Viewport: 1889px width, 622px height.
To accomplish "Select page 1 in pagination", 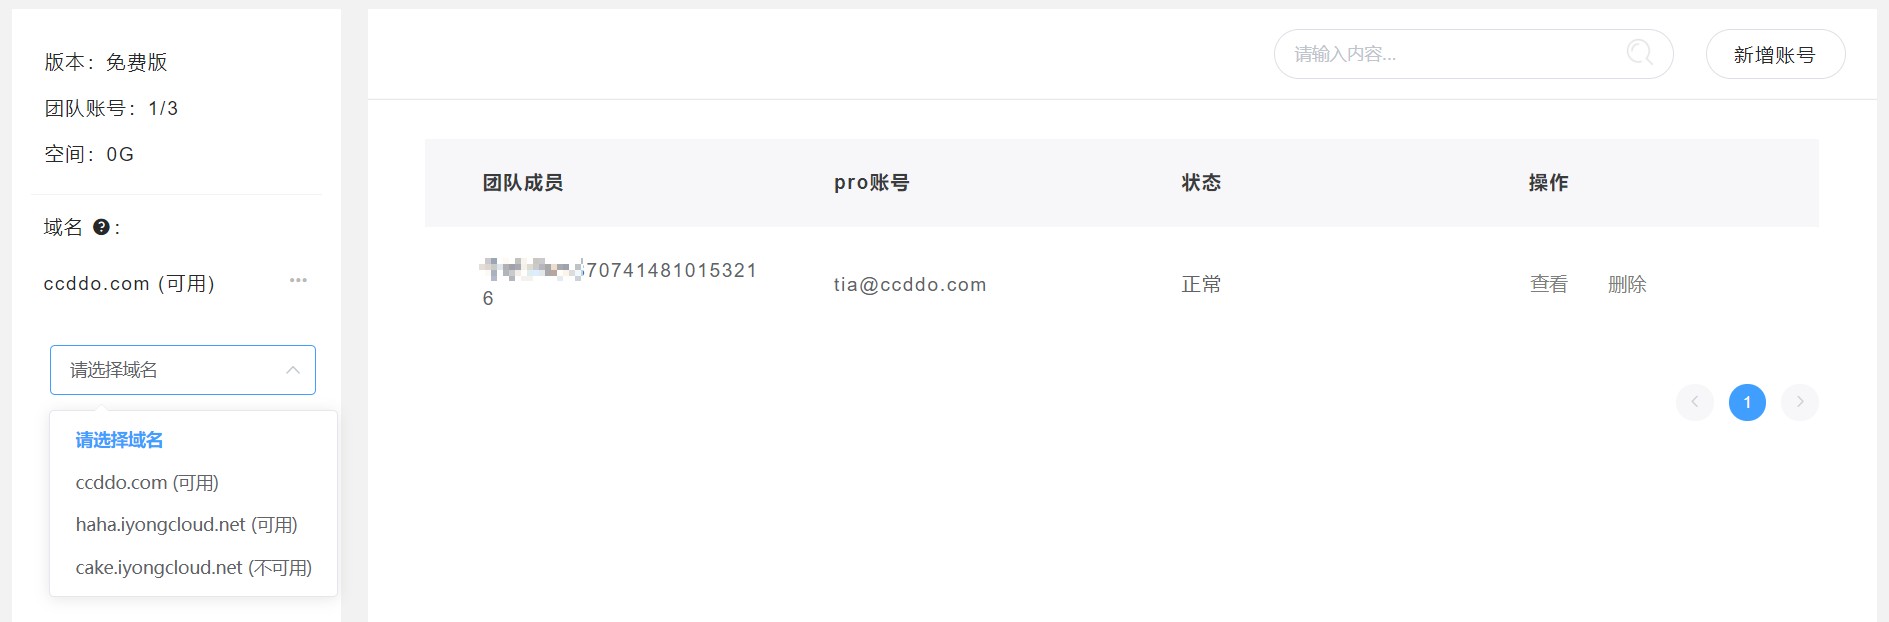I will tap(1747, 402).
